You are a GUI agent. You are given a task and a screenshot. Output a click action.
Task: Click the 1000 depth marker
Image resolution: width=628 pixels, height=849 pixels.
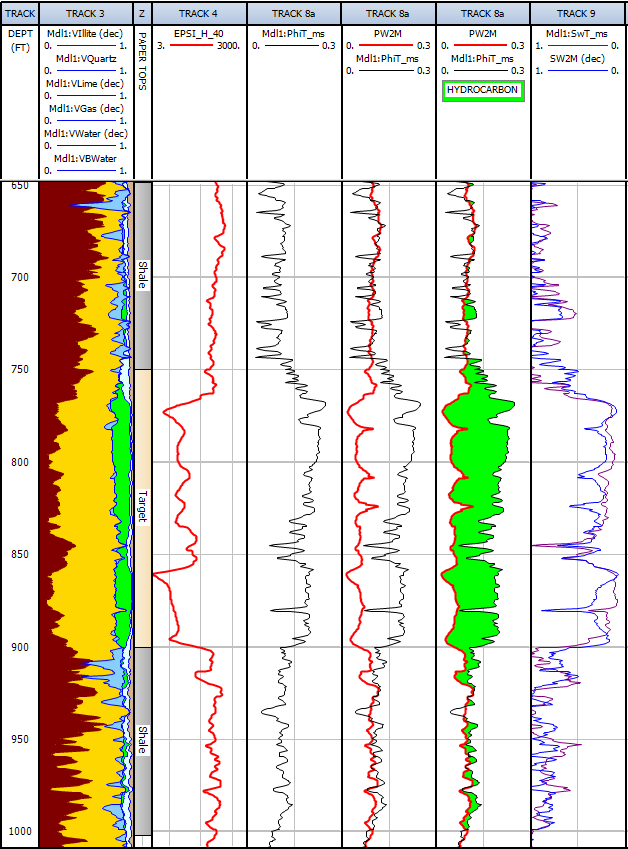(x=19, y=831)
